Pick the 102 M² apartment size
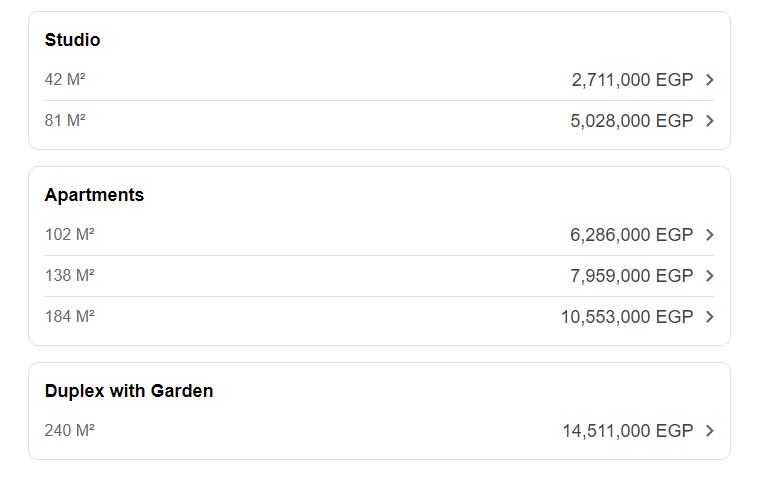 coord(70,235)
